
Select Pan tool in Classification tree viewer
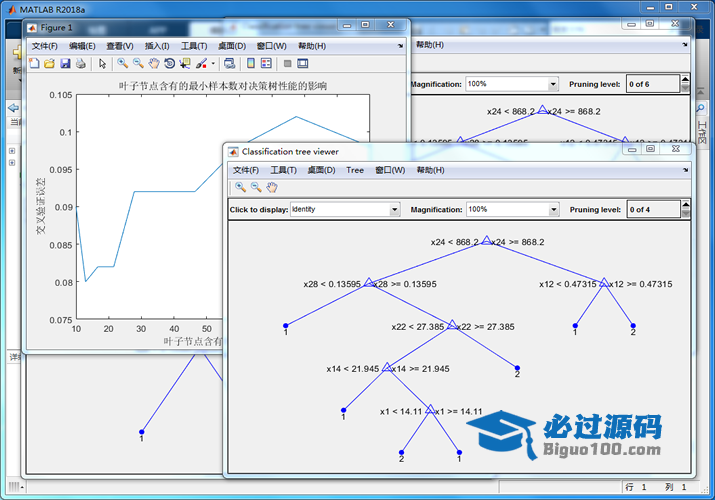click(272, 187)
